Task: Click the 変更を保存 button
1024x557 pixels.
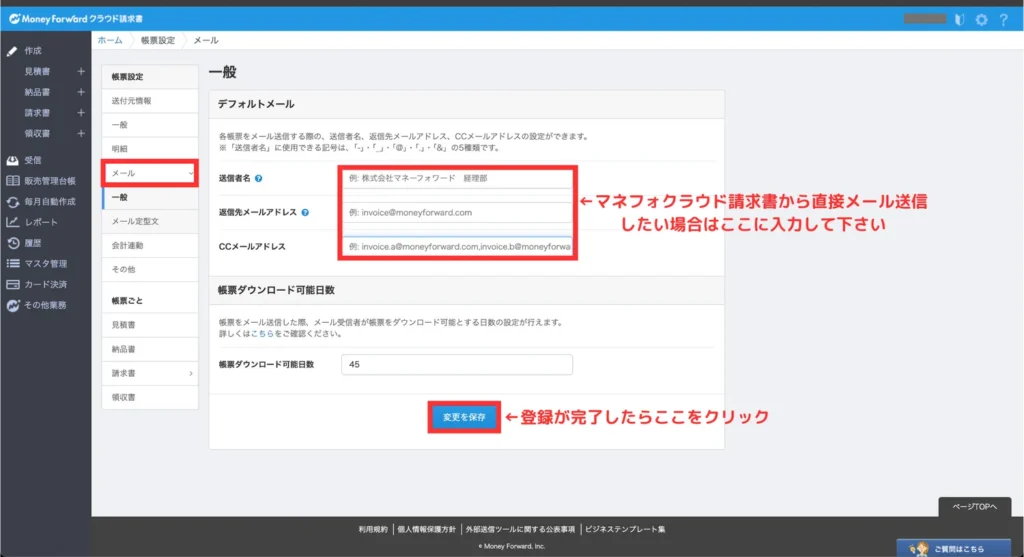Action: point(463,417)
